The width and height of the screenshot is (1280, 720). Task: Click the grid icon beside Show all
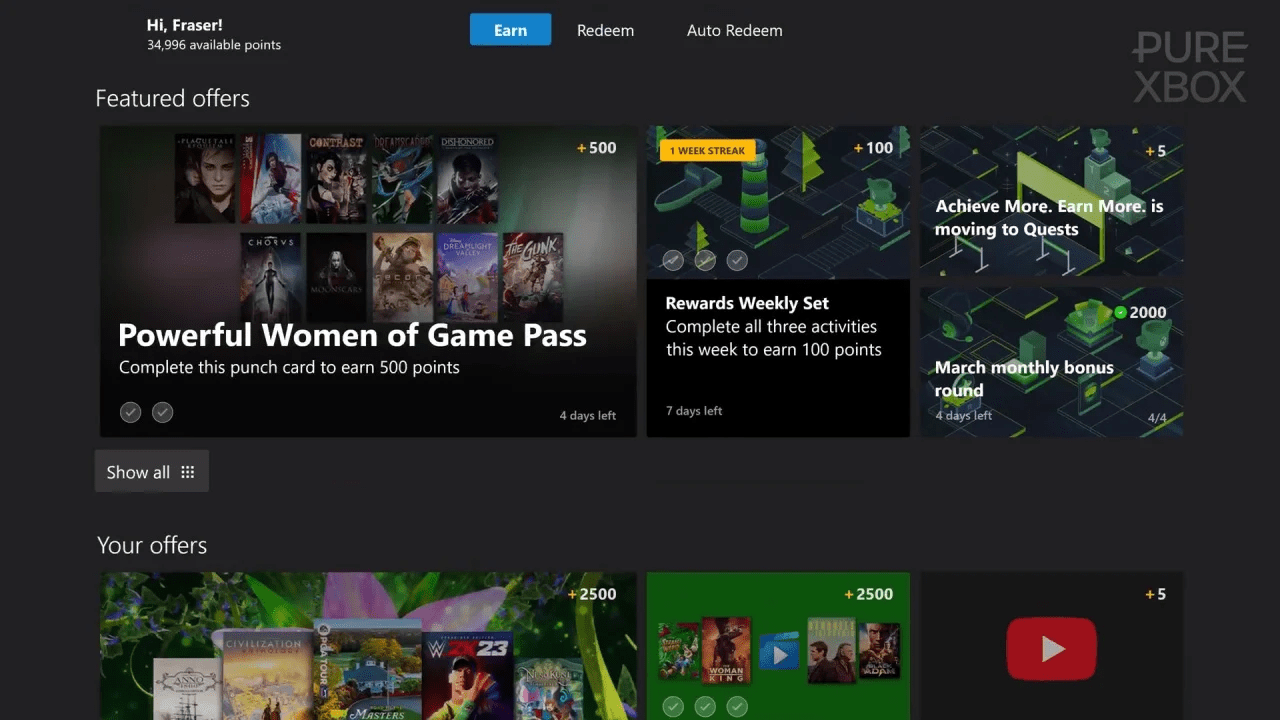(x=188, y=472)
